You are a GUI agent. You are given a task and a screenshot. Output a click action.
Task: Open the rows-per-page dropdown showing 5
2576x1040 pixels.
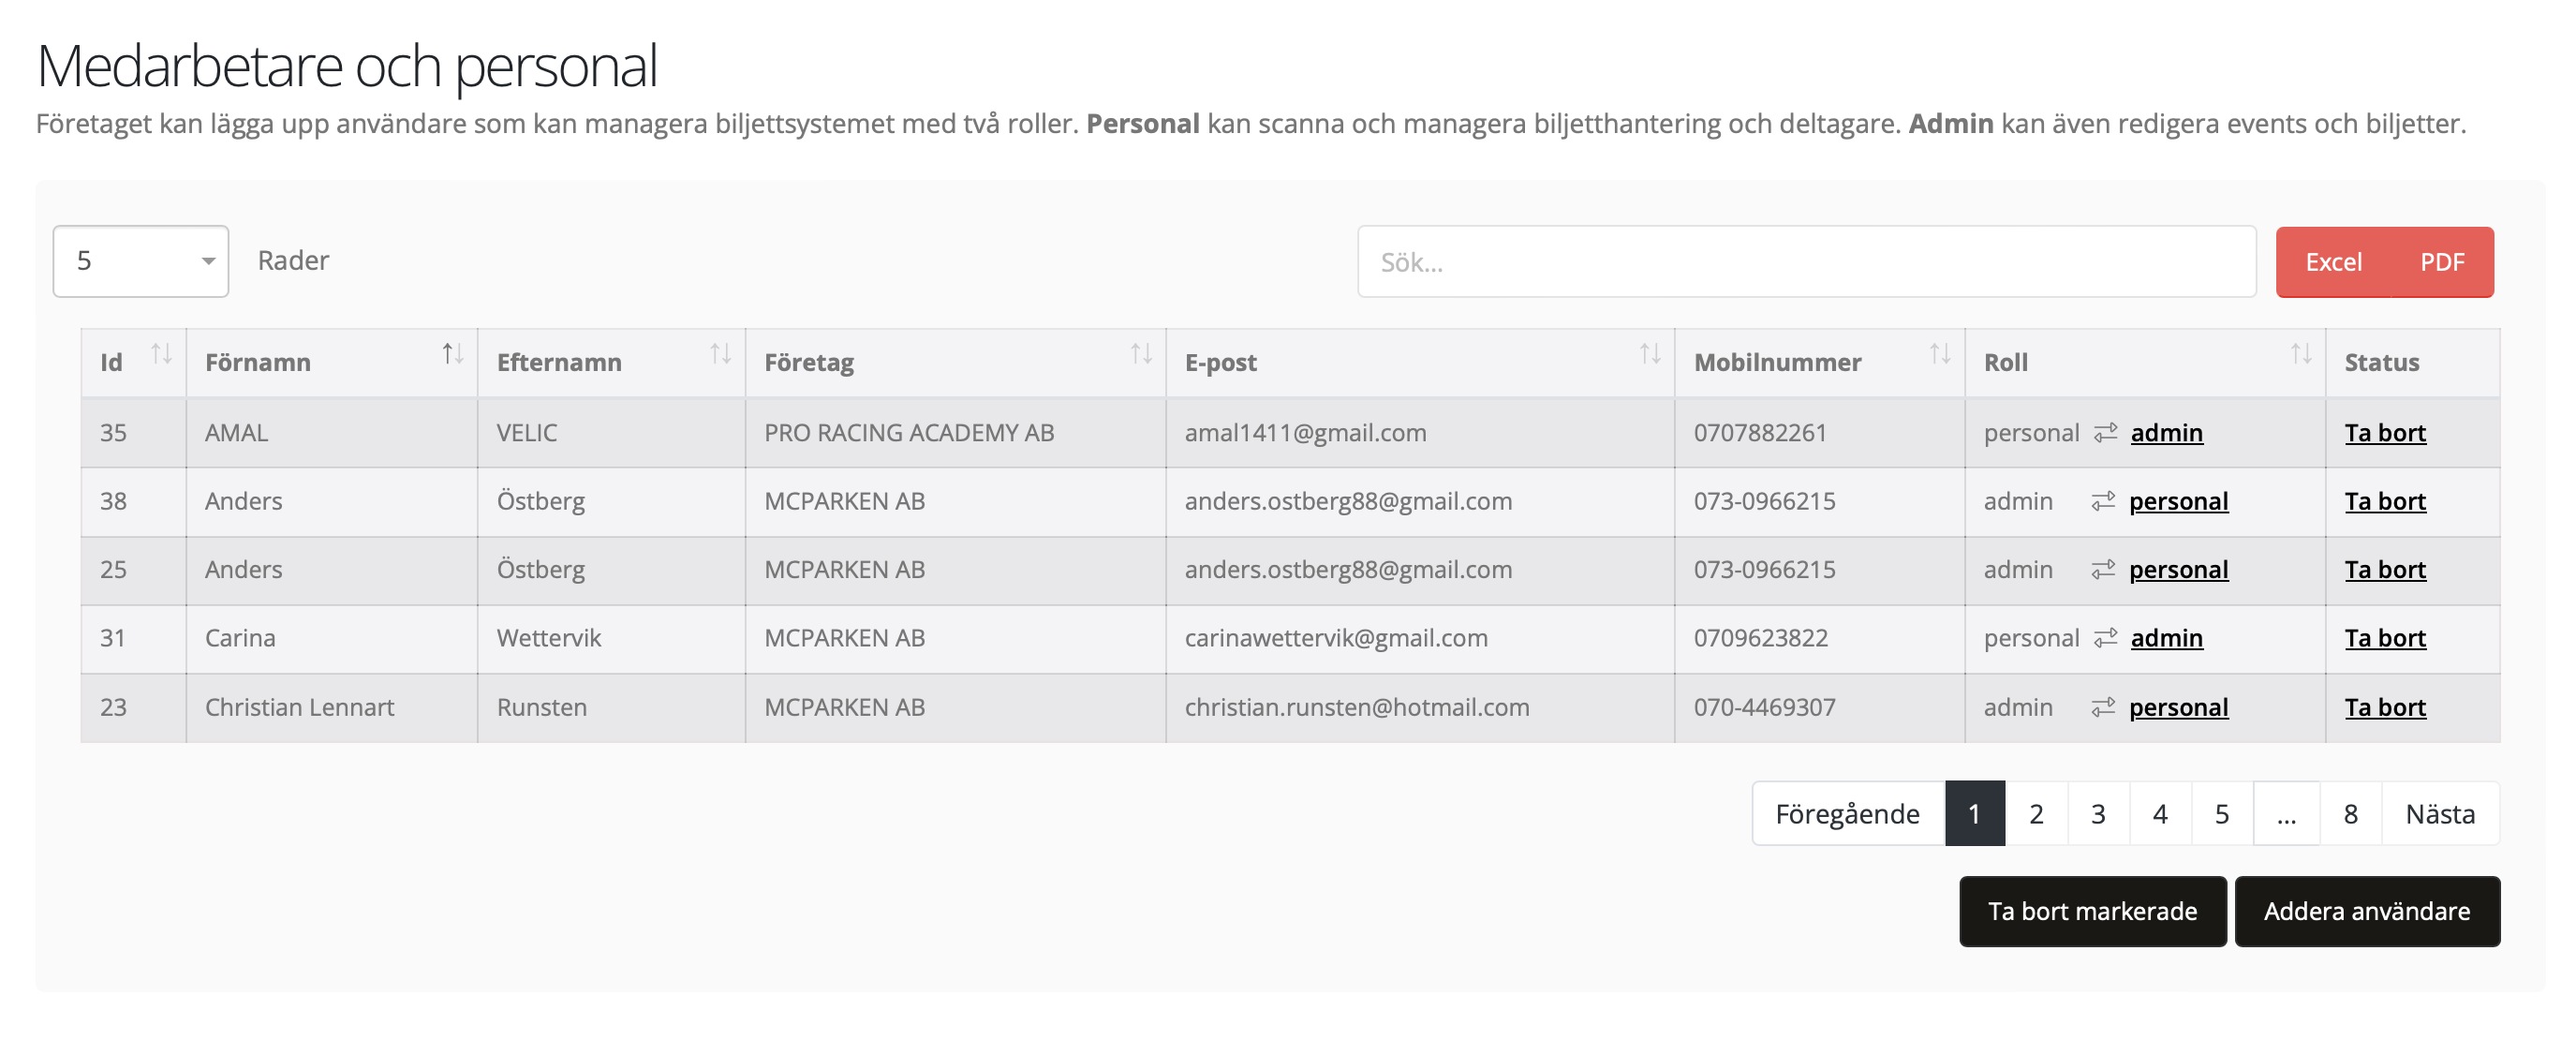[x=141, y=261]
